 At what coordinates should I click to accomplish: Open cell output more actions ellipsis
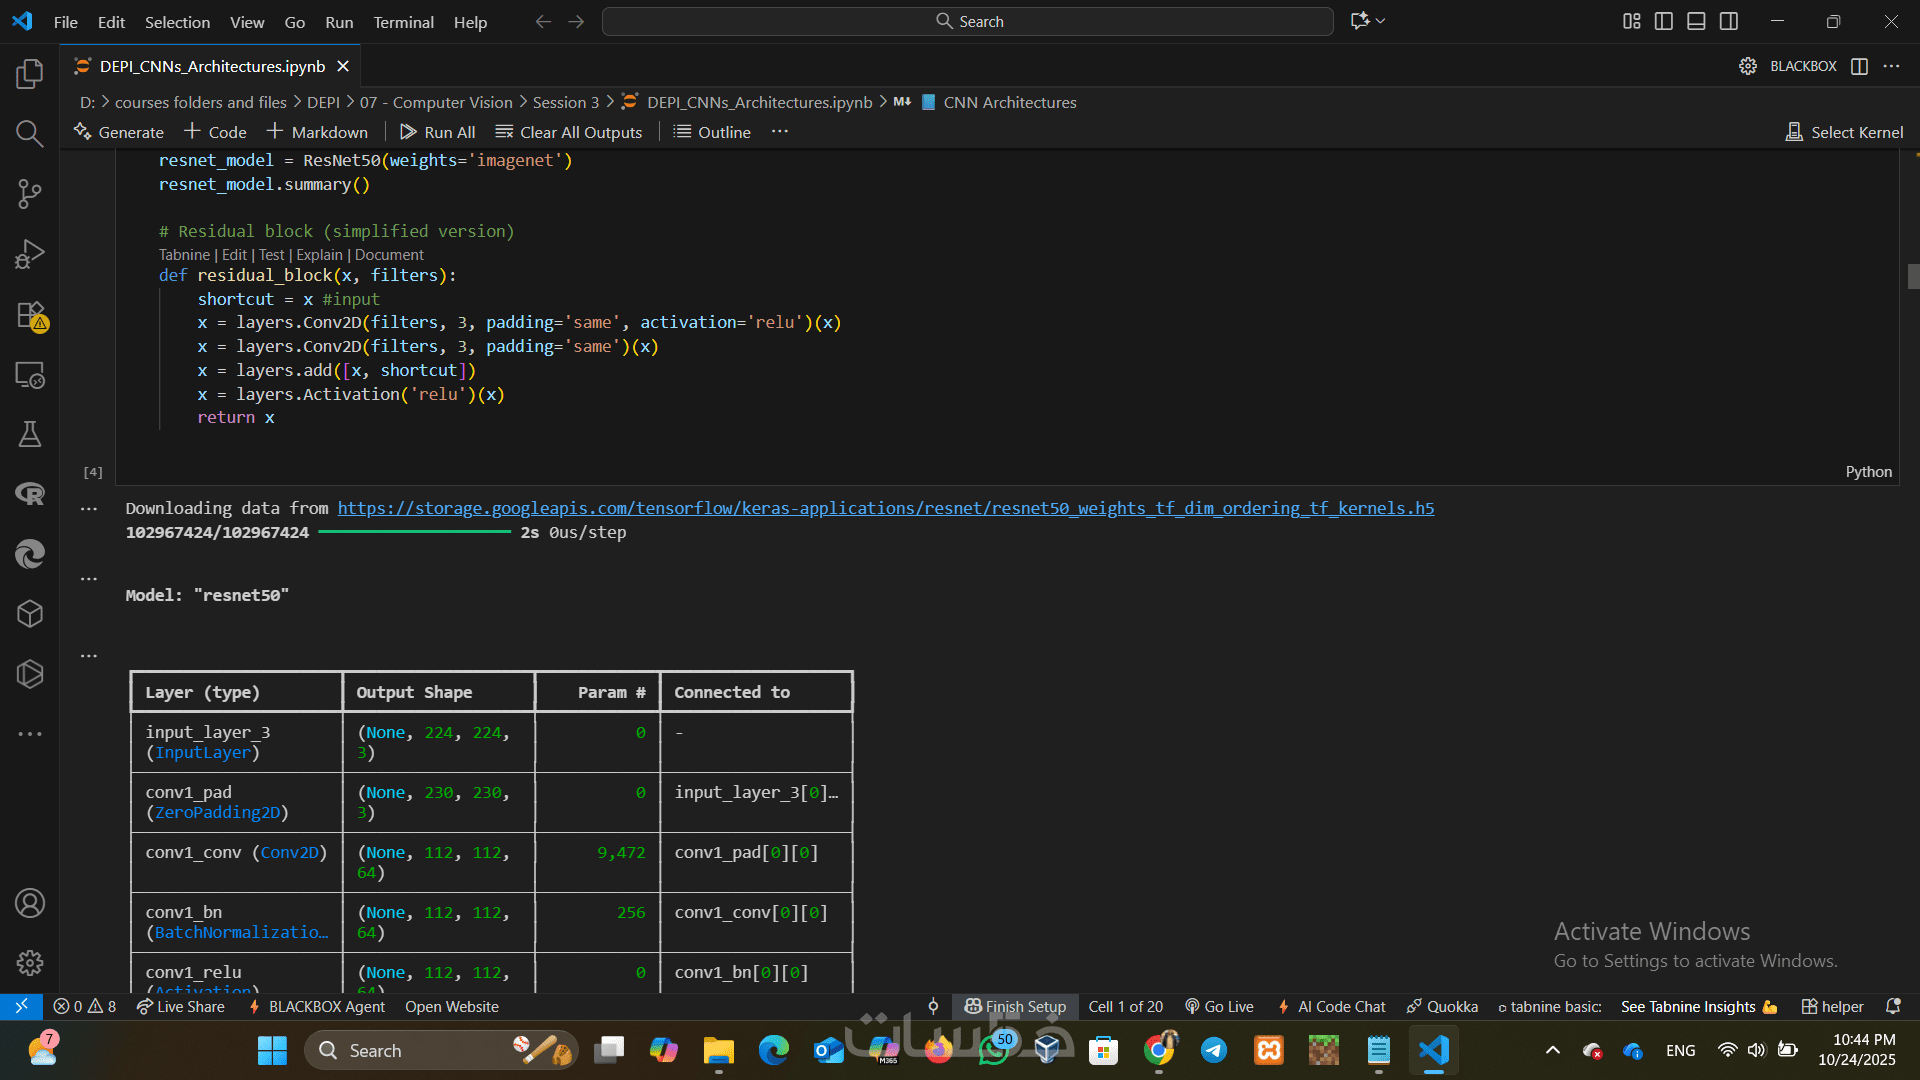tap(89, 509)
